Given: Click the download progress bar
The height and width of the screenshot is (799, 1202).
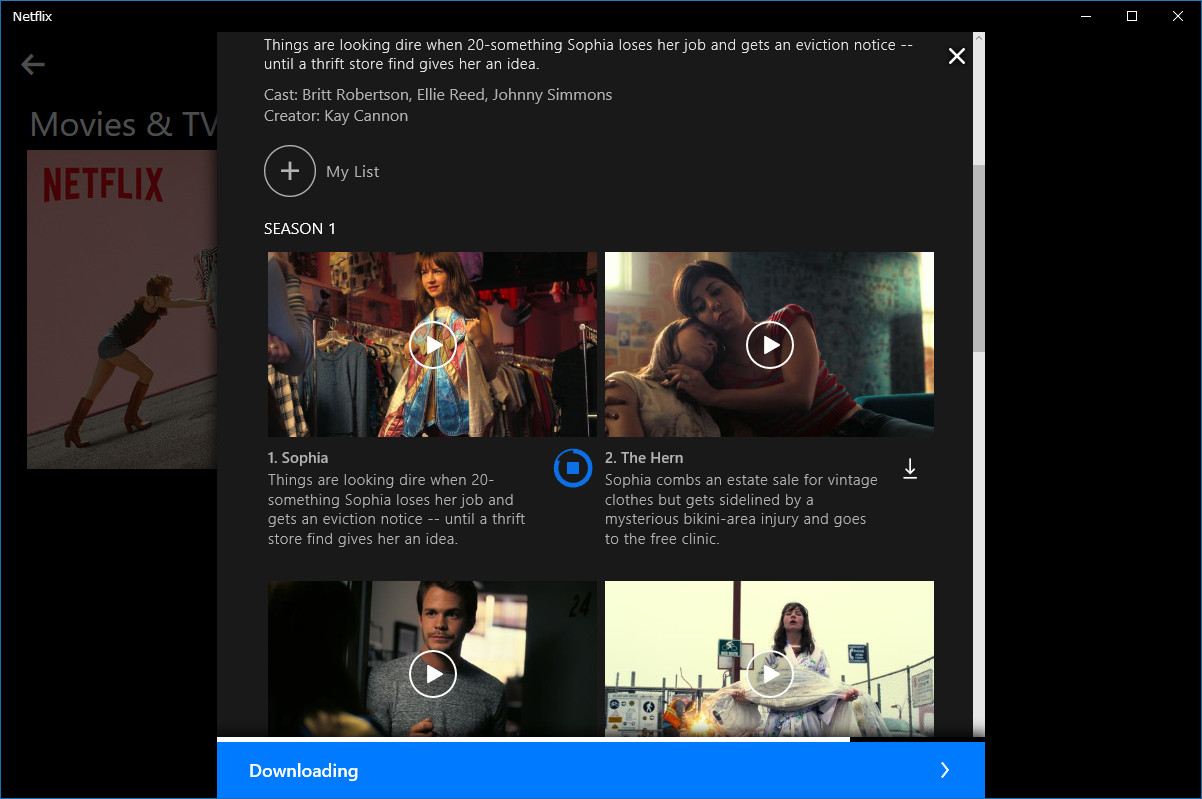Looking at the screenshot, I should pos(601,739).
